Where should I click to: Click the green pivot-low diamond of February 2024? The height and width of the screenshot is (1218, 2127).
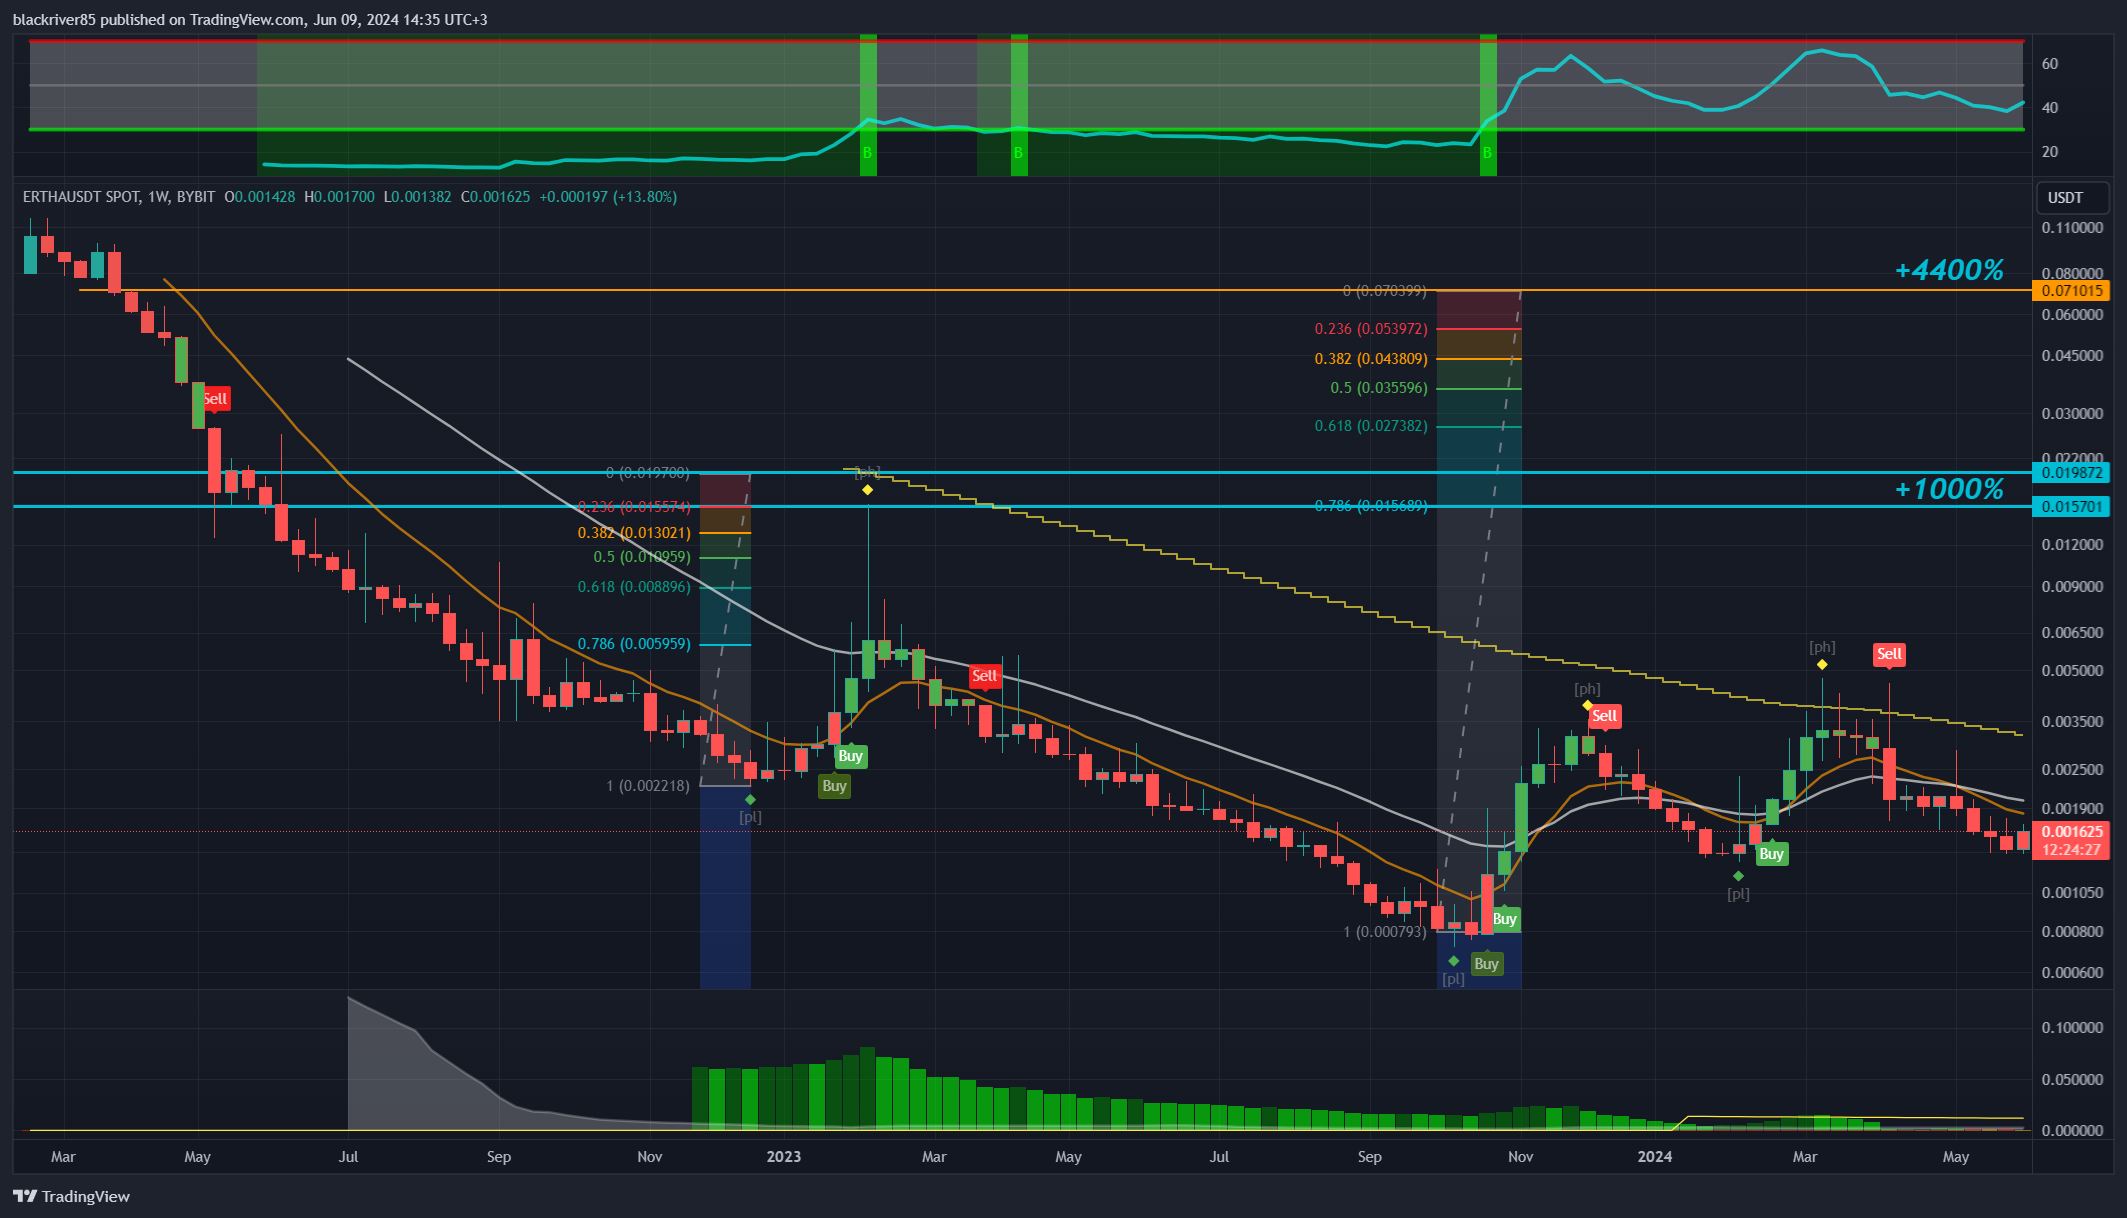[1739, 876]
